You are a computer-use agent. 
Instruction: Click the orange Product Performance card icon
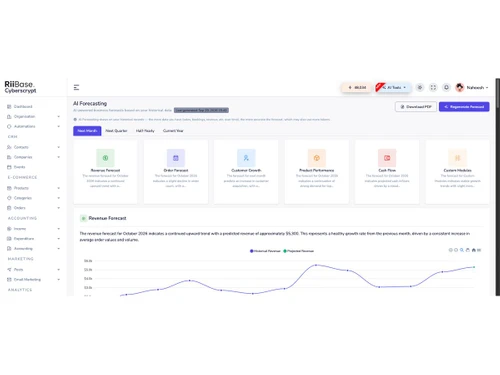click(x=317, y=158)
